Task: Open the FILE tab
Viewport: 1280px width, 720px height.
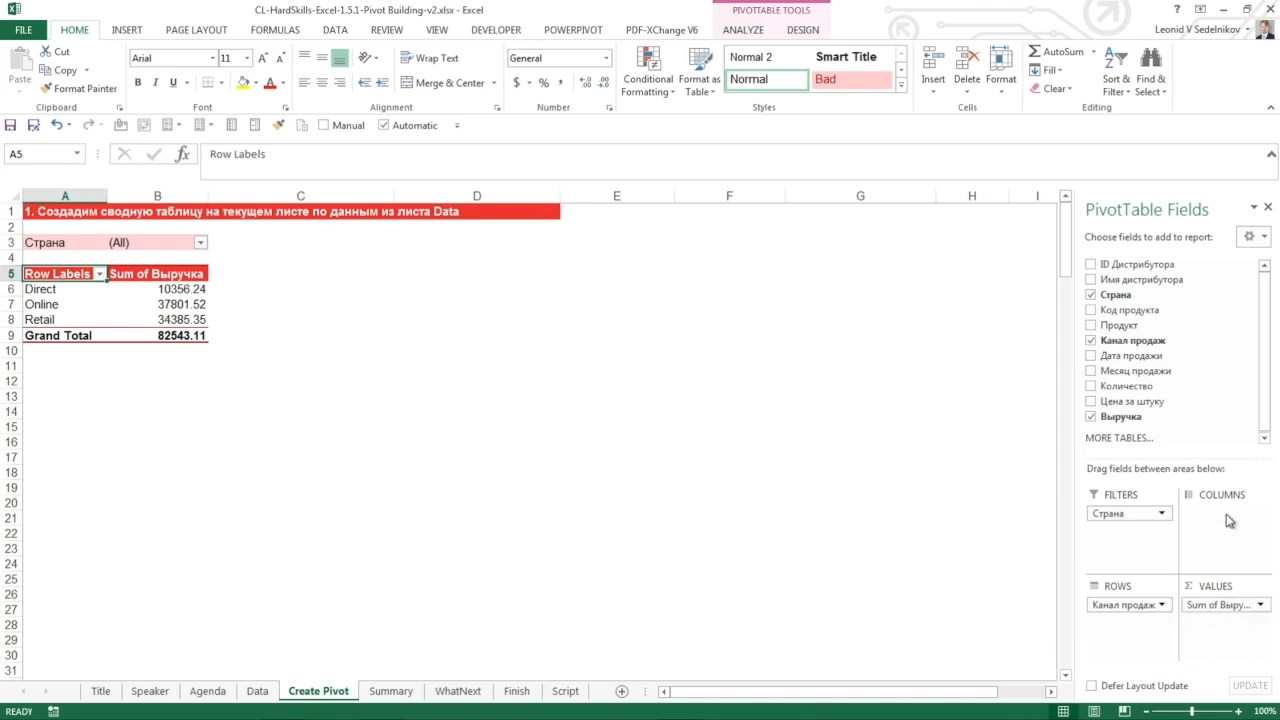Action: [23, 30]
